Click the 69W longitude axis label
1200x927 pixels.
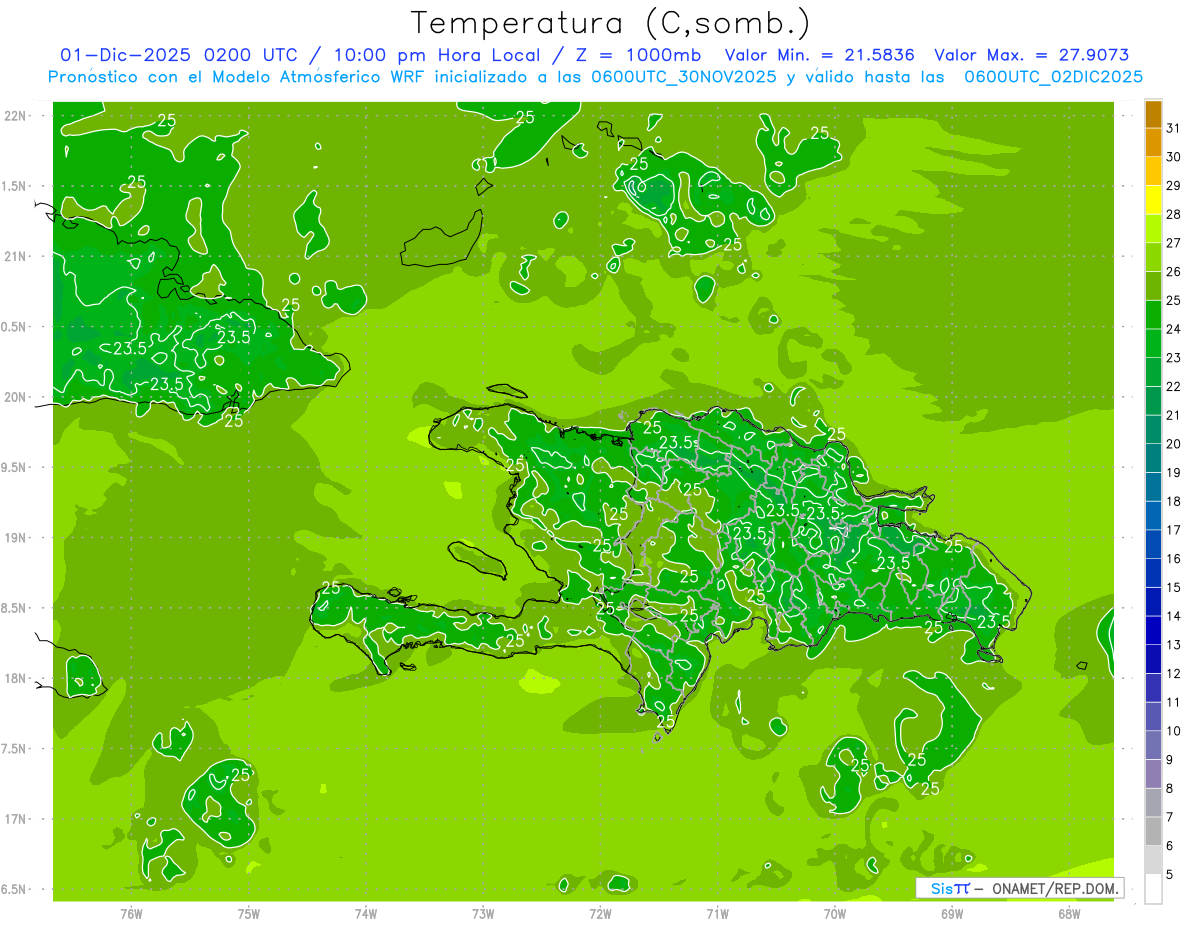[952, 914]
